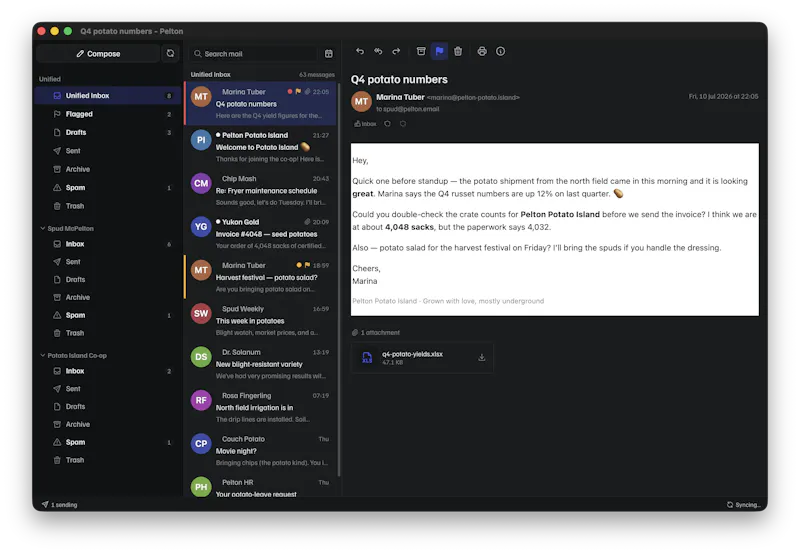
Task: Click the Compose button
Action: (98, 54)
